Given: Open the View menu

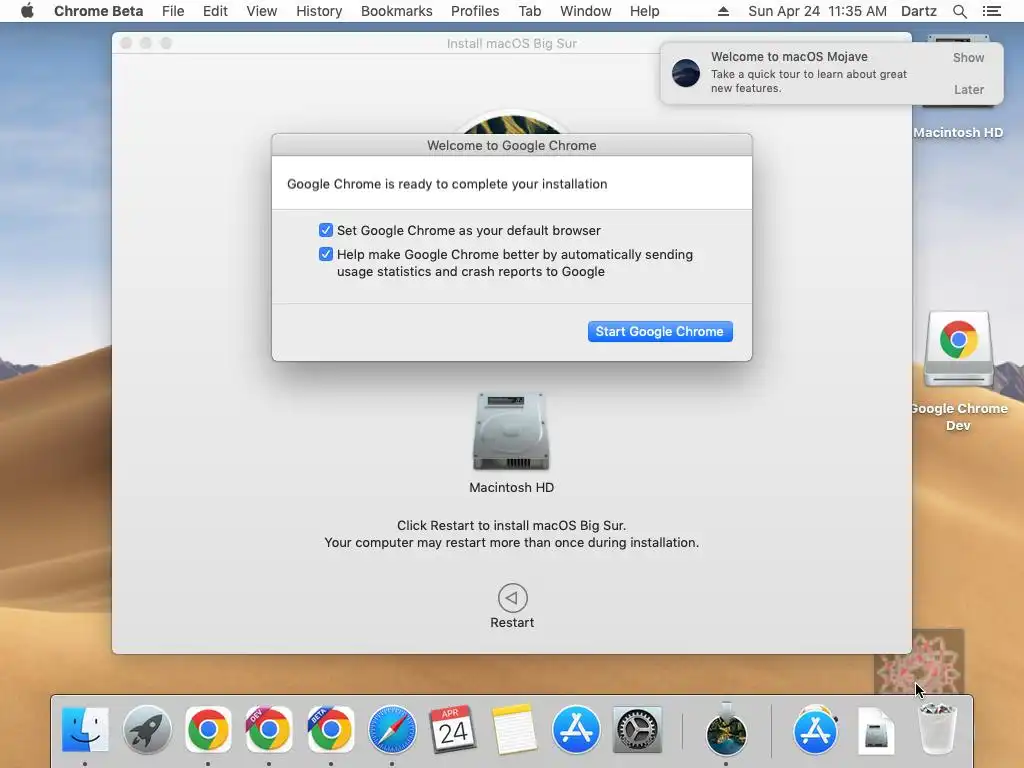Looking at the screenshot, I should pyautogui.click(x=261, y=11).
